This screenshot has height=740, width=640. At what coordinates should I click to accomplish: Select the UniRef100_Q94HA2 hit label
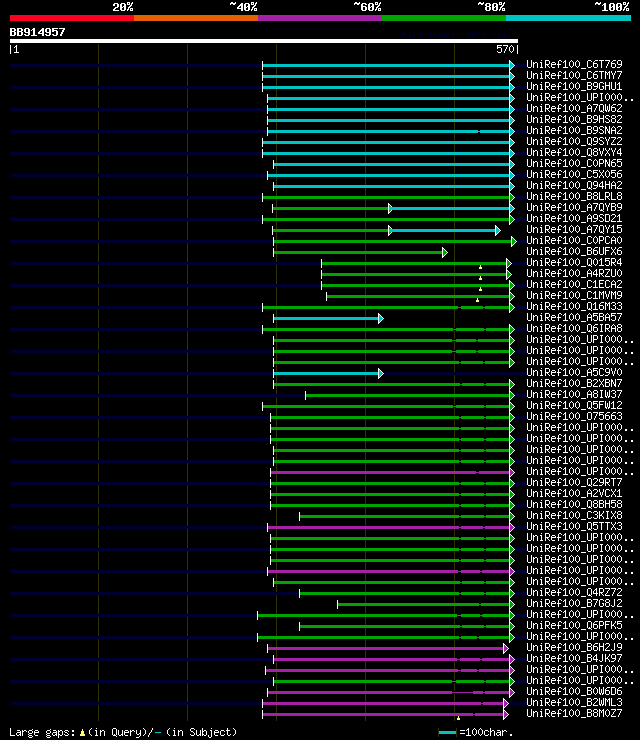click(574, 185)
